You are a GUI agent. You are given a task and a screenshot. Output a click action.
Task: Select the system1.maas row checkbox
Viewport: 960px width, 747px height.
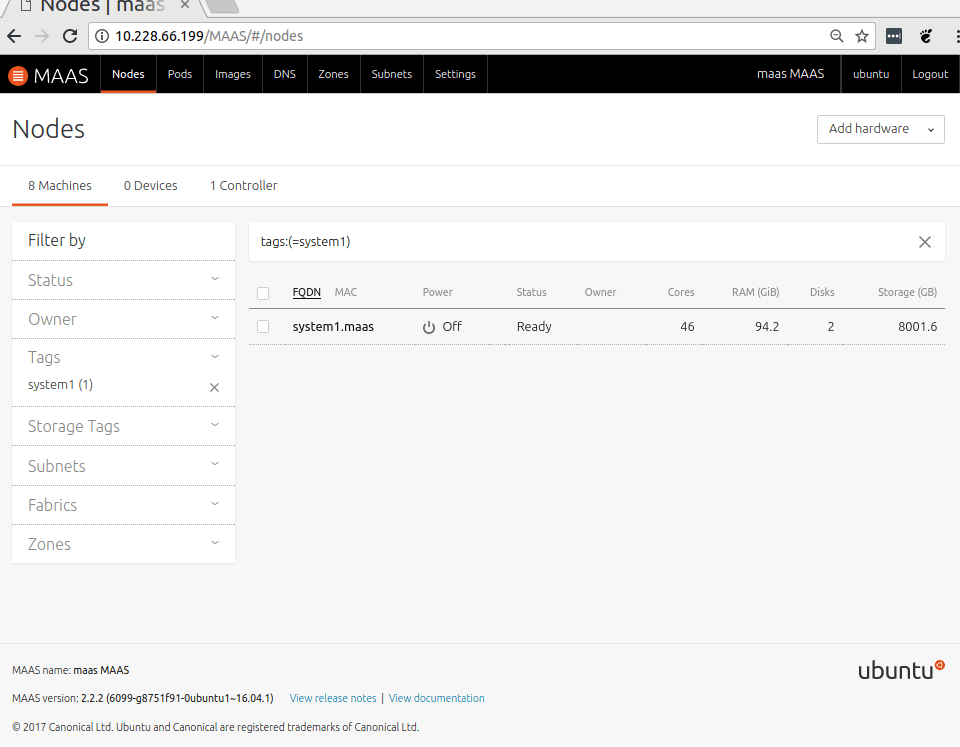pyautogui.click(x=263, y=327)
